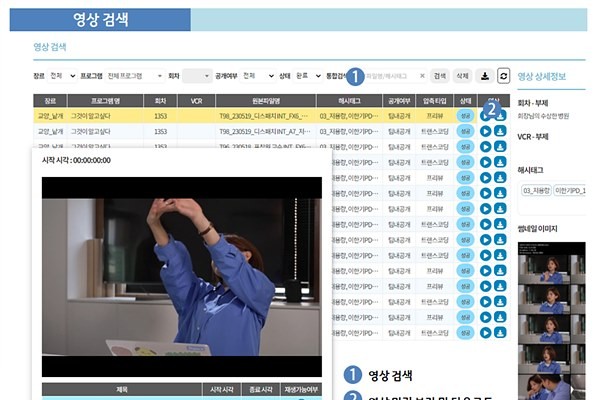Image resolution: width=600 pixels, height=400 pixels.
Task: Click the download icon beside the 삭제 button
Action: click(x=485, y=76)
